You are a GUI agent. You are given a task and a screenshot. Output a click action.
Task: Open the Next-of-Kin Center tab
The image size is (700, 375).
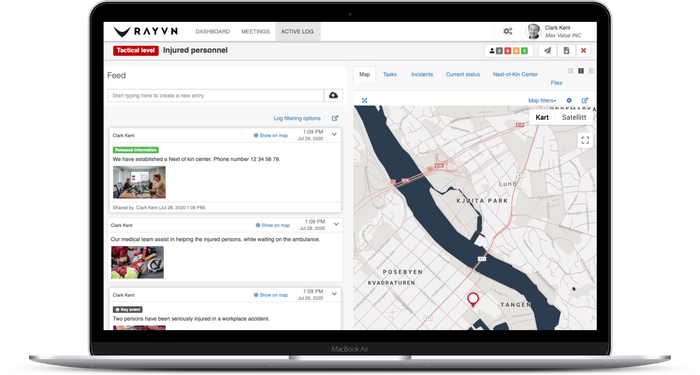click(x=515, y=75)
